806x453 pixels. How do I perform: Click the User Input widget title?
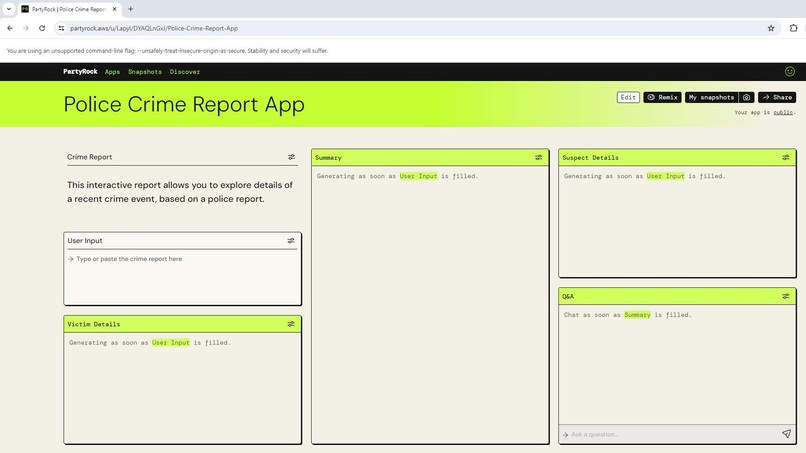(85, 241)
